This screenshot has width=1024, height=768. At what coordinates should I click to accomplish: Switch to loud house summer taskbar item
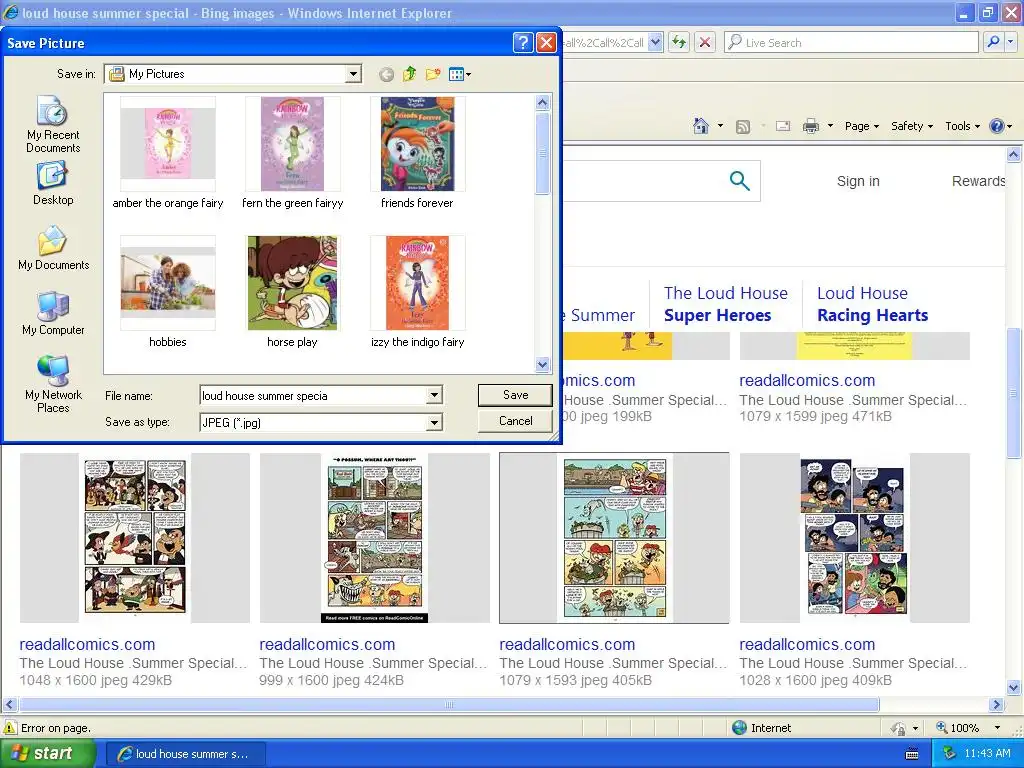(185, 754)
